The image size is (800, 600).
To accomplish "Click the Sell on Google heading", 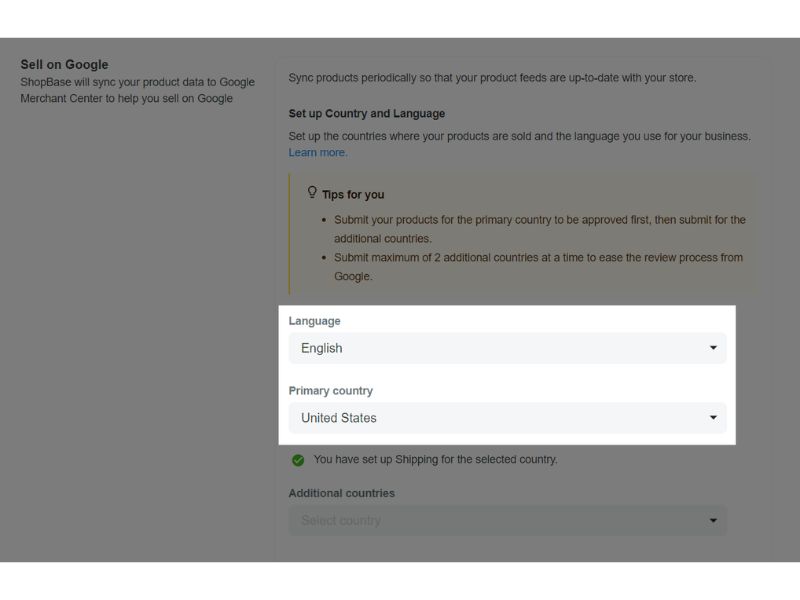I will pyautogui.click(x=64, y=65).
